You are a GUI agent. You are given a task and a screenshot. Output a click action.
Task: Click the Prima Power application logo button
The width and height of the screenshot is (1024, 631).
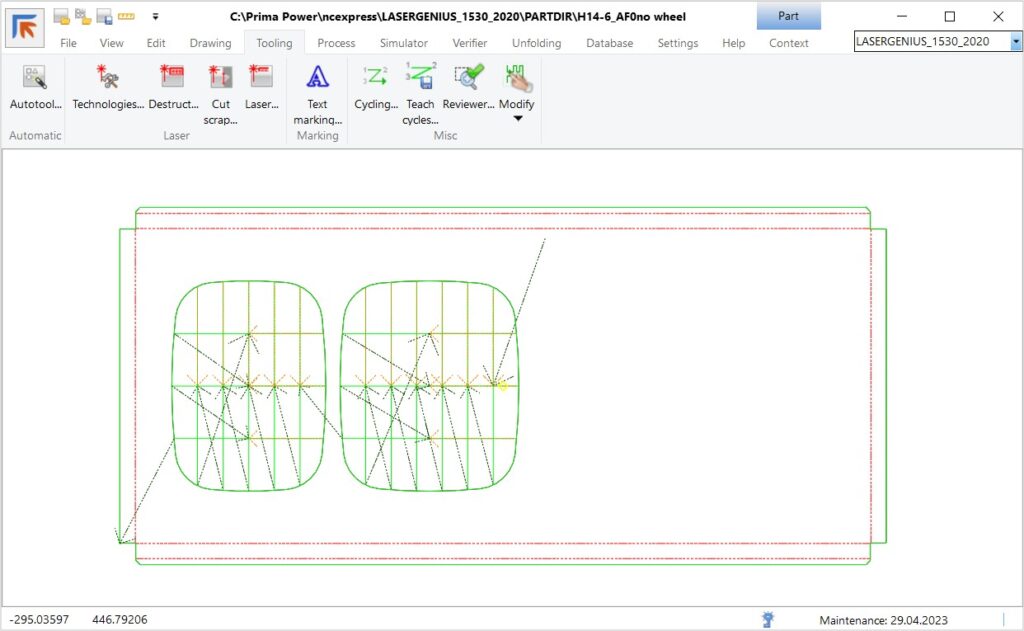pyautogui.click(x=24, y=27)
